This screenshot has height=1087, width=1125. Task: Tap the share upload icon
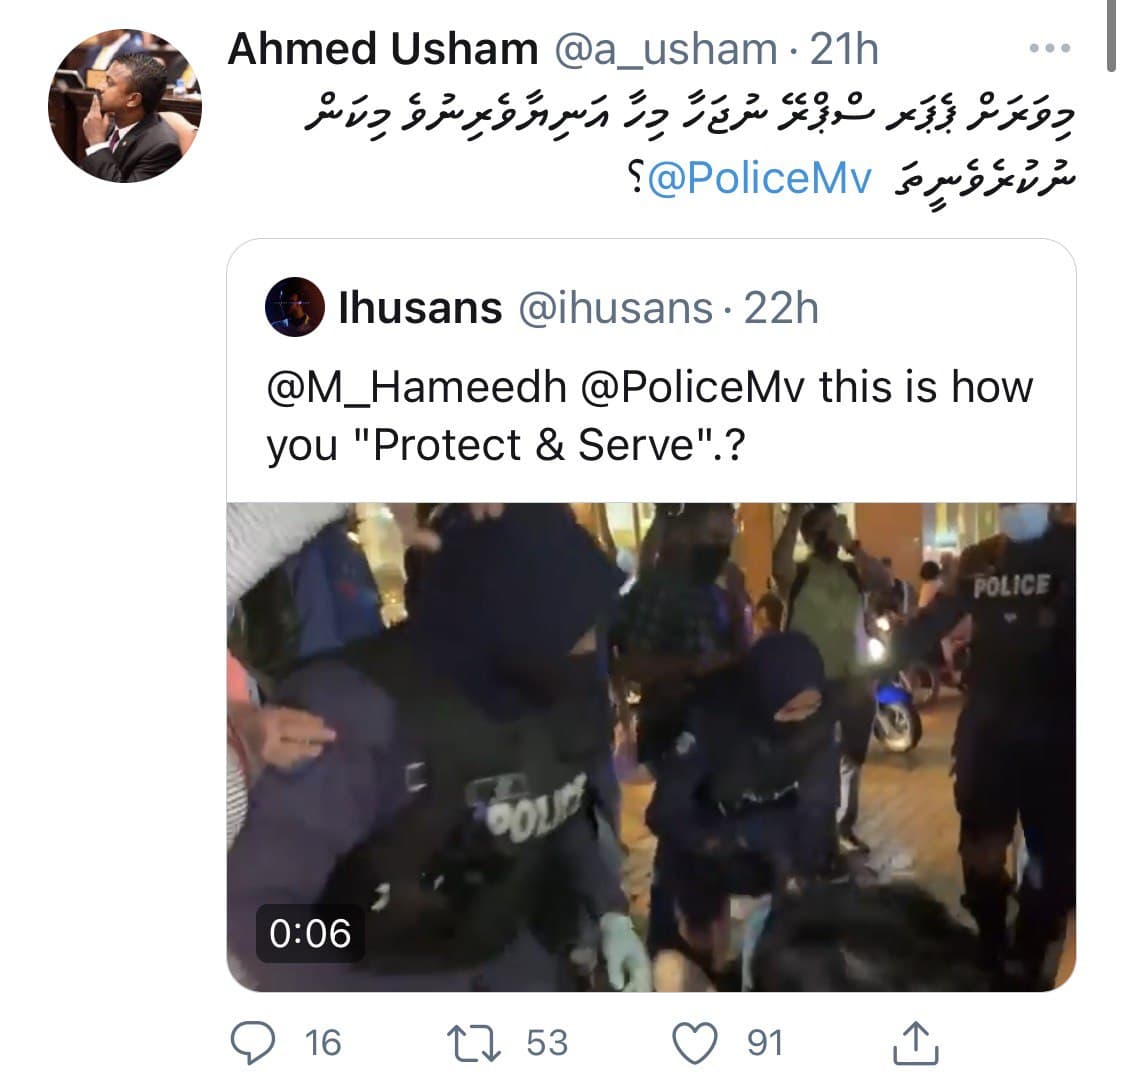pos(915,1042)
